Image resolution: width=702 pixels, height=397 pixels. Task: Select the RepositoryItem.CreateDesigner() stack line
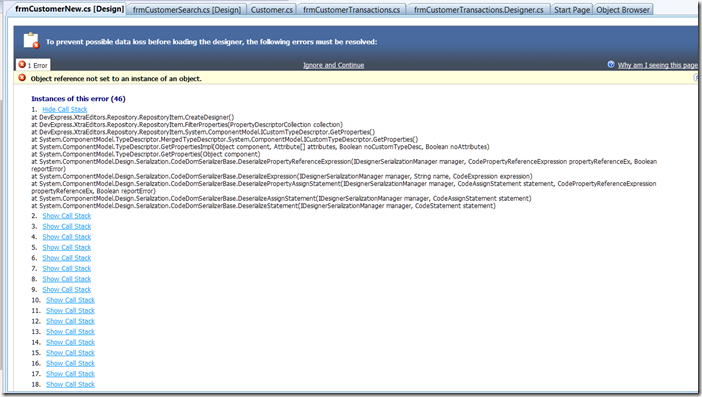point(133,117)
